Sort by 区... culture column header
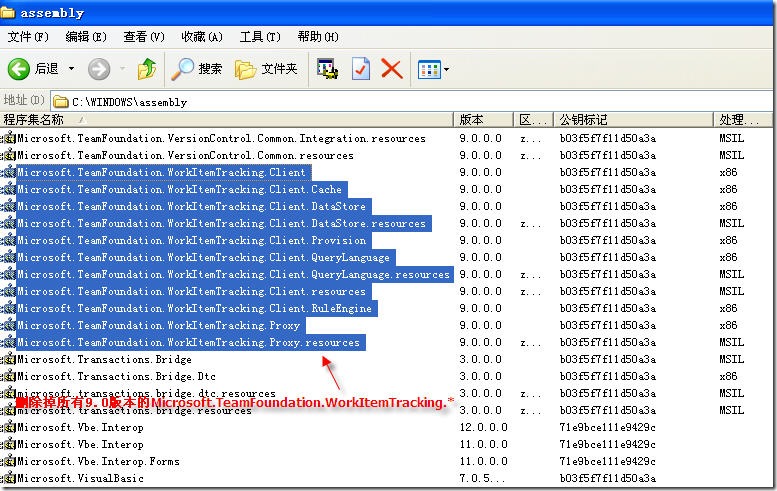The image size is (777, 491). click(533, 119)
